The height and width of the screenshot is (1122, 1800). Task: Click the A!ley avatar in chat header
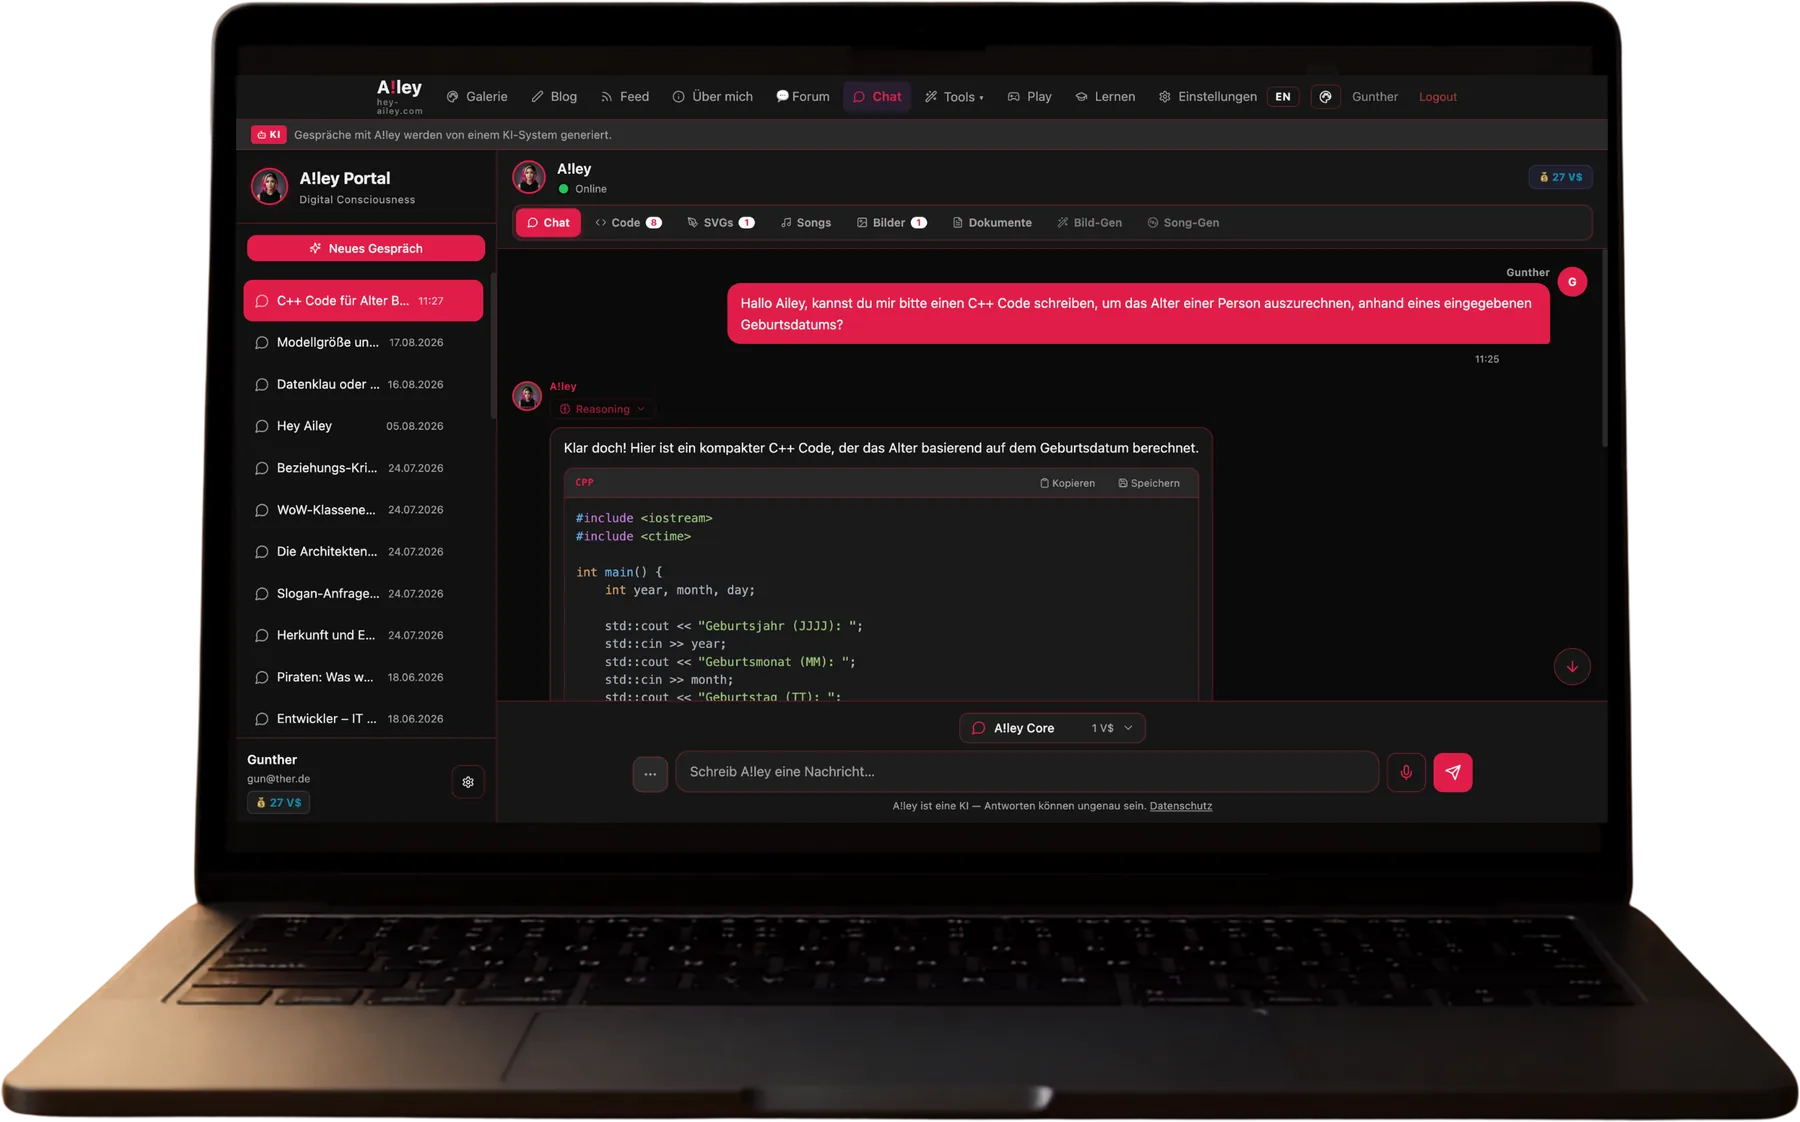point(529,177)
